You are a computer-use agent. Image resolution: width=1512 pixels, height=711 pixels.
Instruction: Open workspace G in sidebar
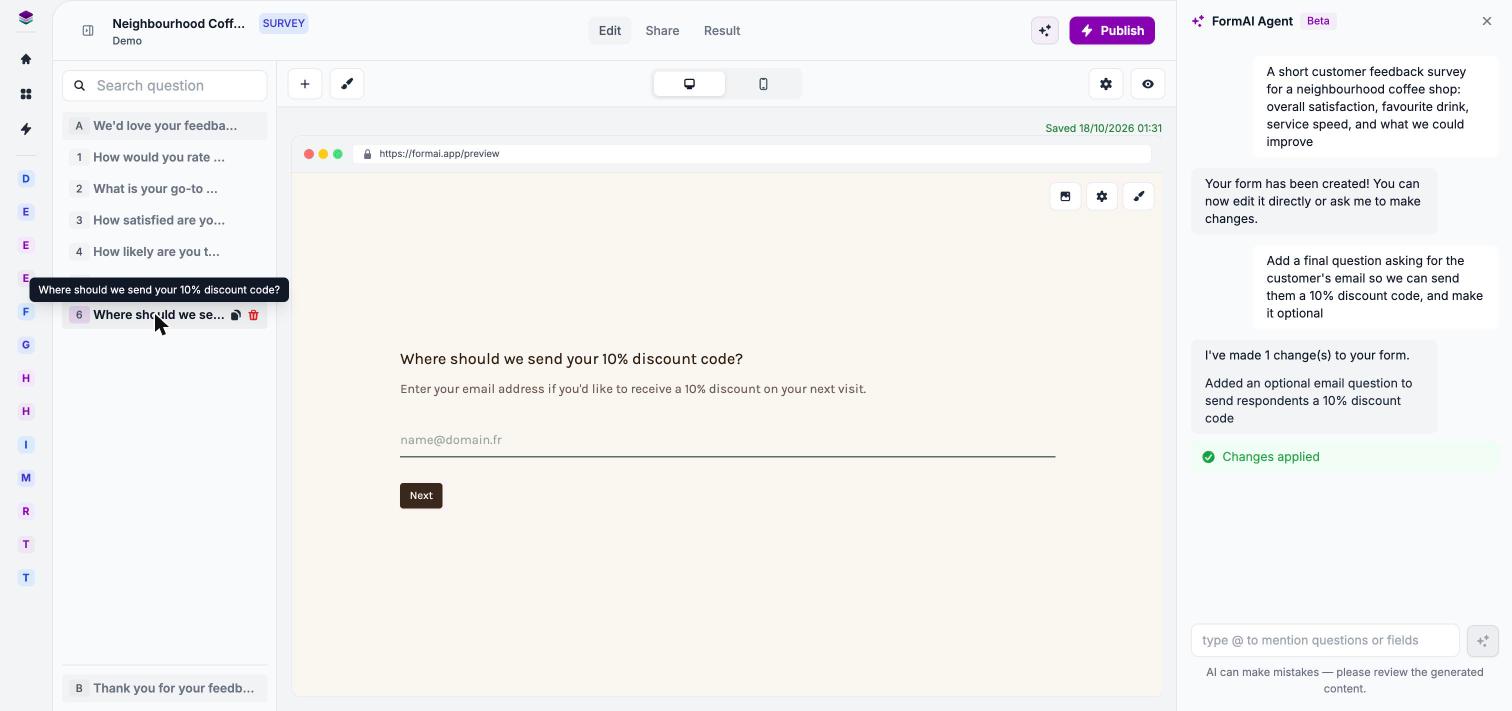point(26,345)
